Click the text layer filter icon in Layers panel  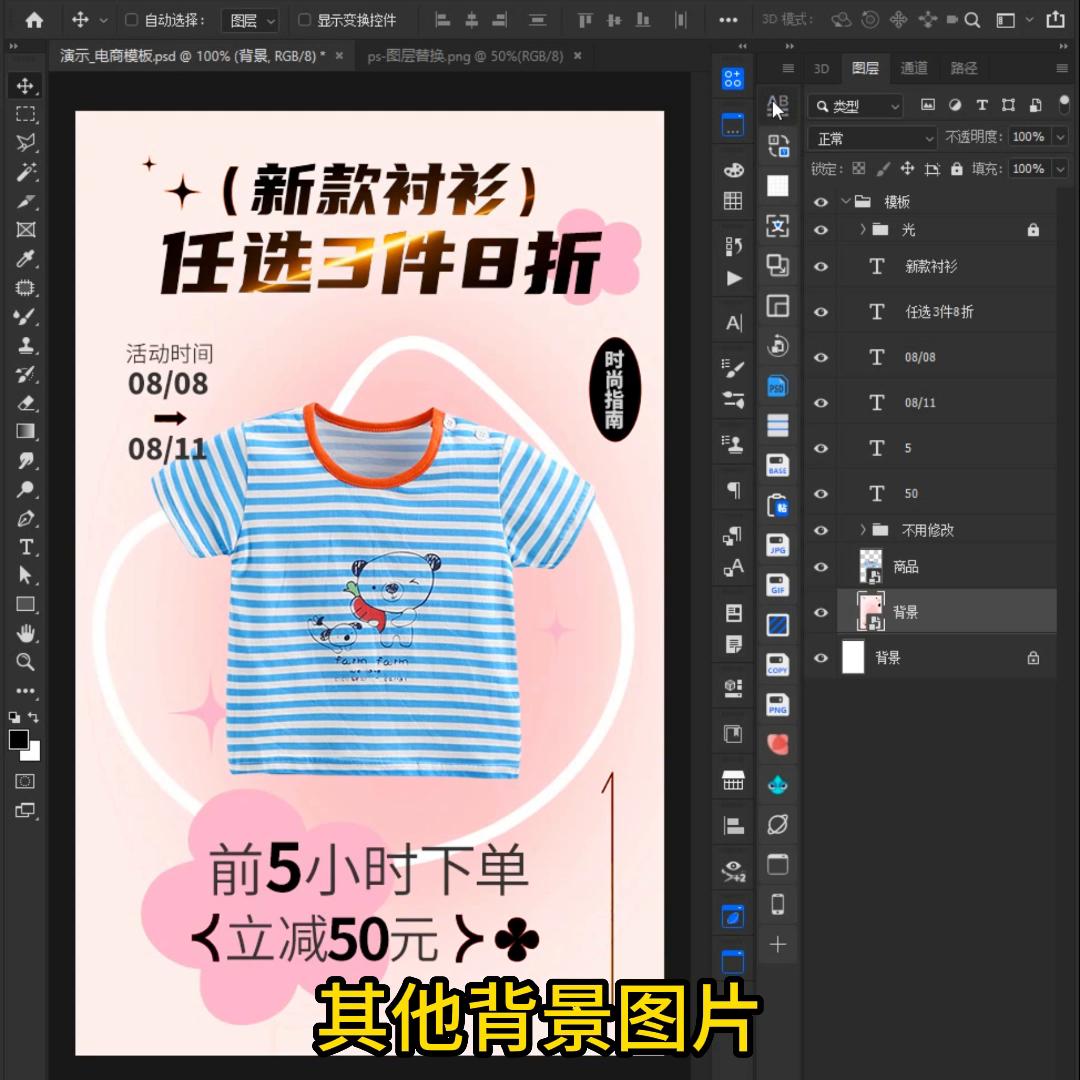click(x=982, y=105)
